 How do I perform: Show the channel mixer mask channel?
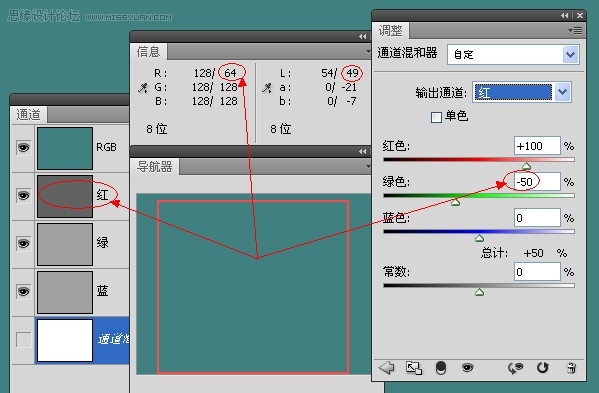23,340
